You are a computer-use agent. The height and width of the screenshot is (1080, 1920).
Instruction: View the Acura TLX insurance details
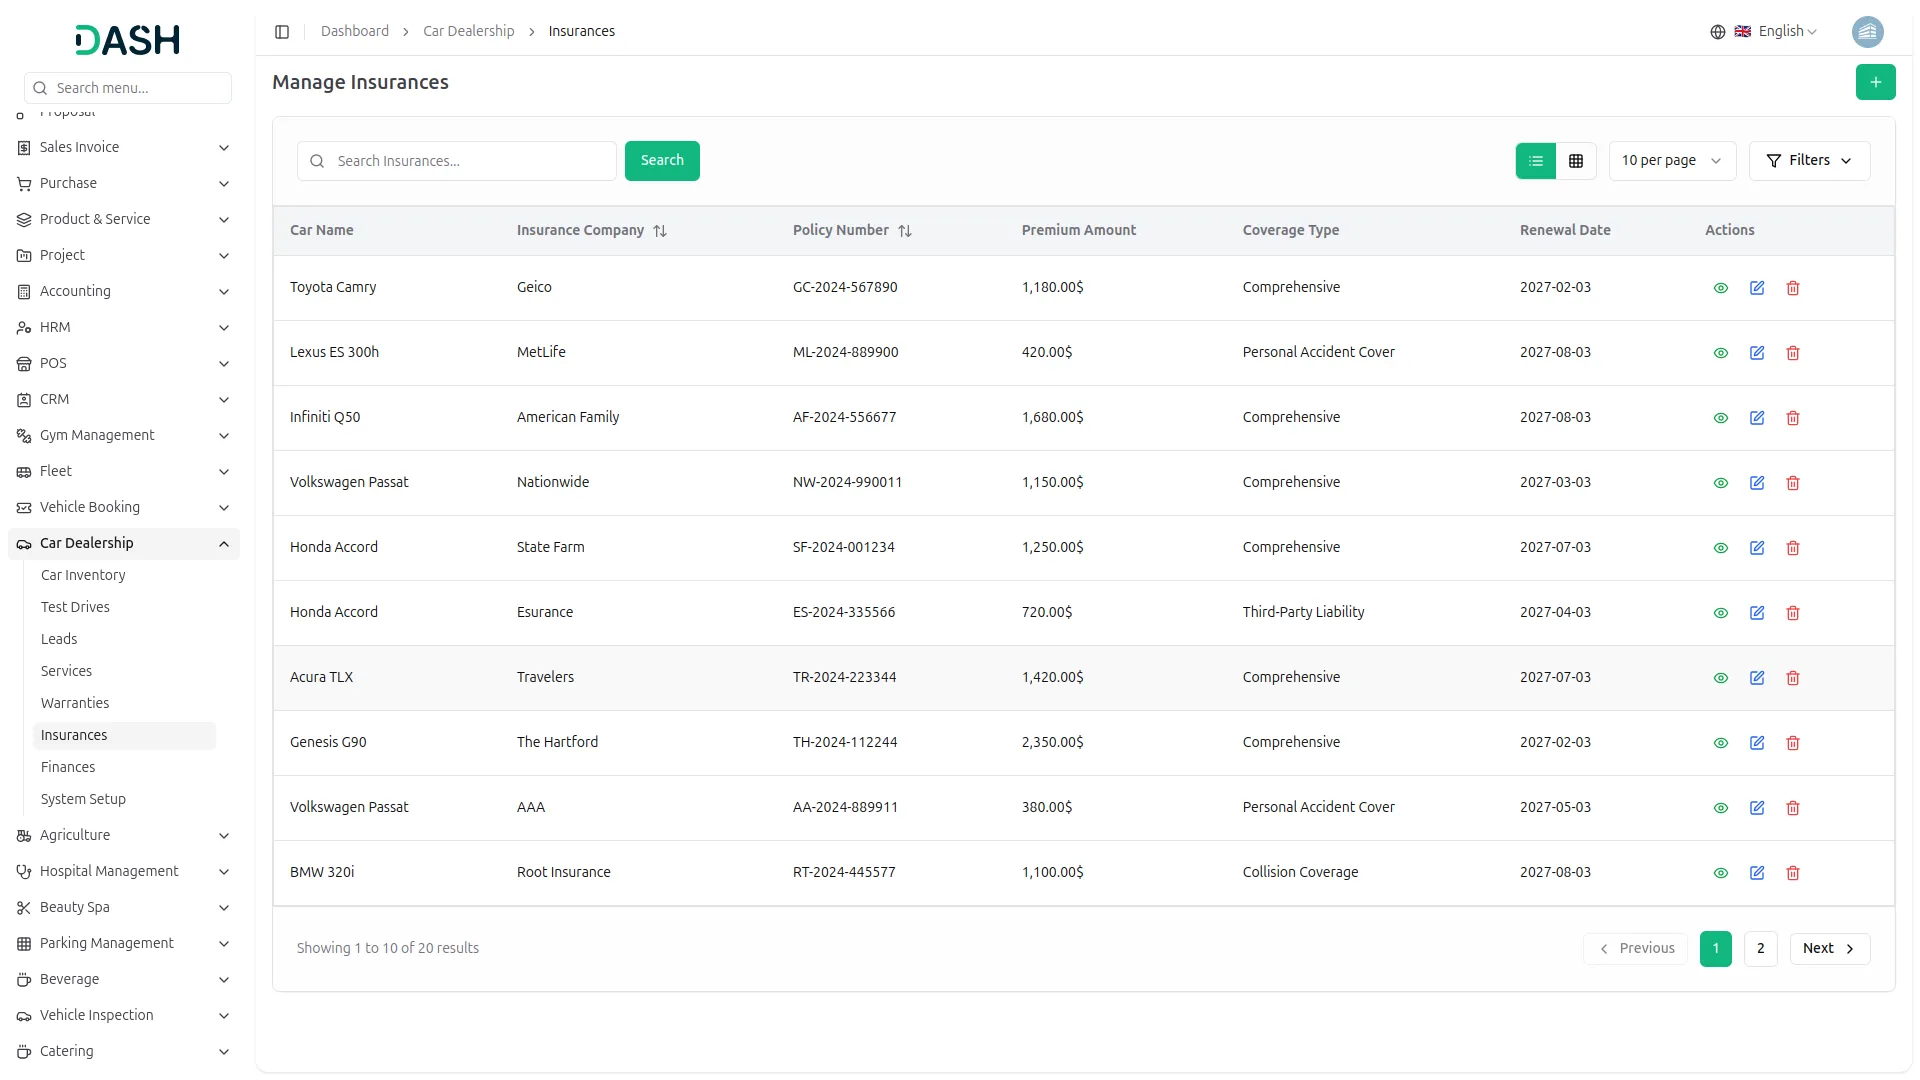1720,678
